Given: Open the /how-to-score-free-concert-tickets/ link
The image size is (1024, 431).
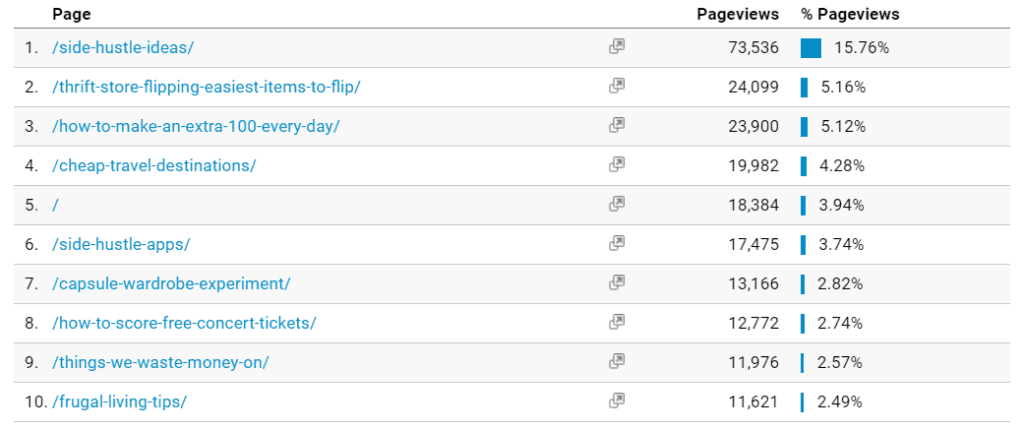Looking at the screenshot, I should [x=184, y=323].
